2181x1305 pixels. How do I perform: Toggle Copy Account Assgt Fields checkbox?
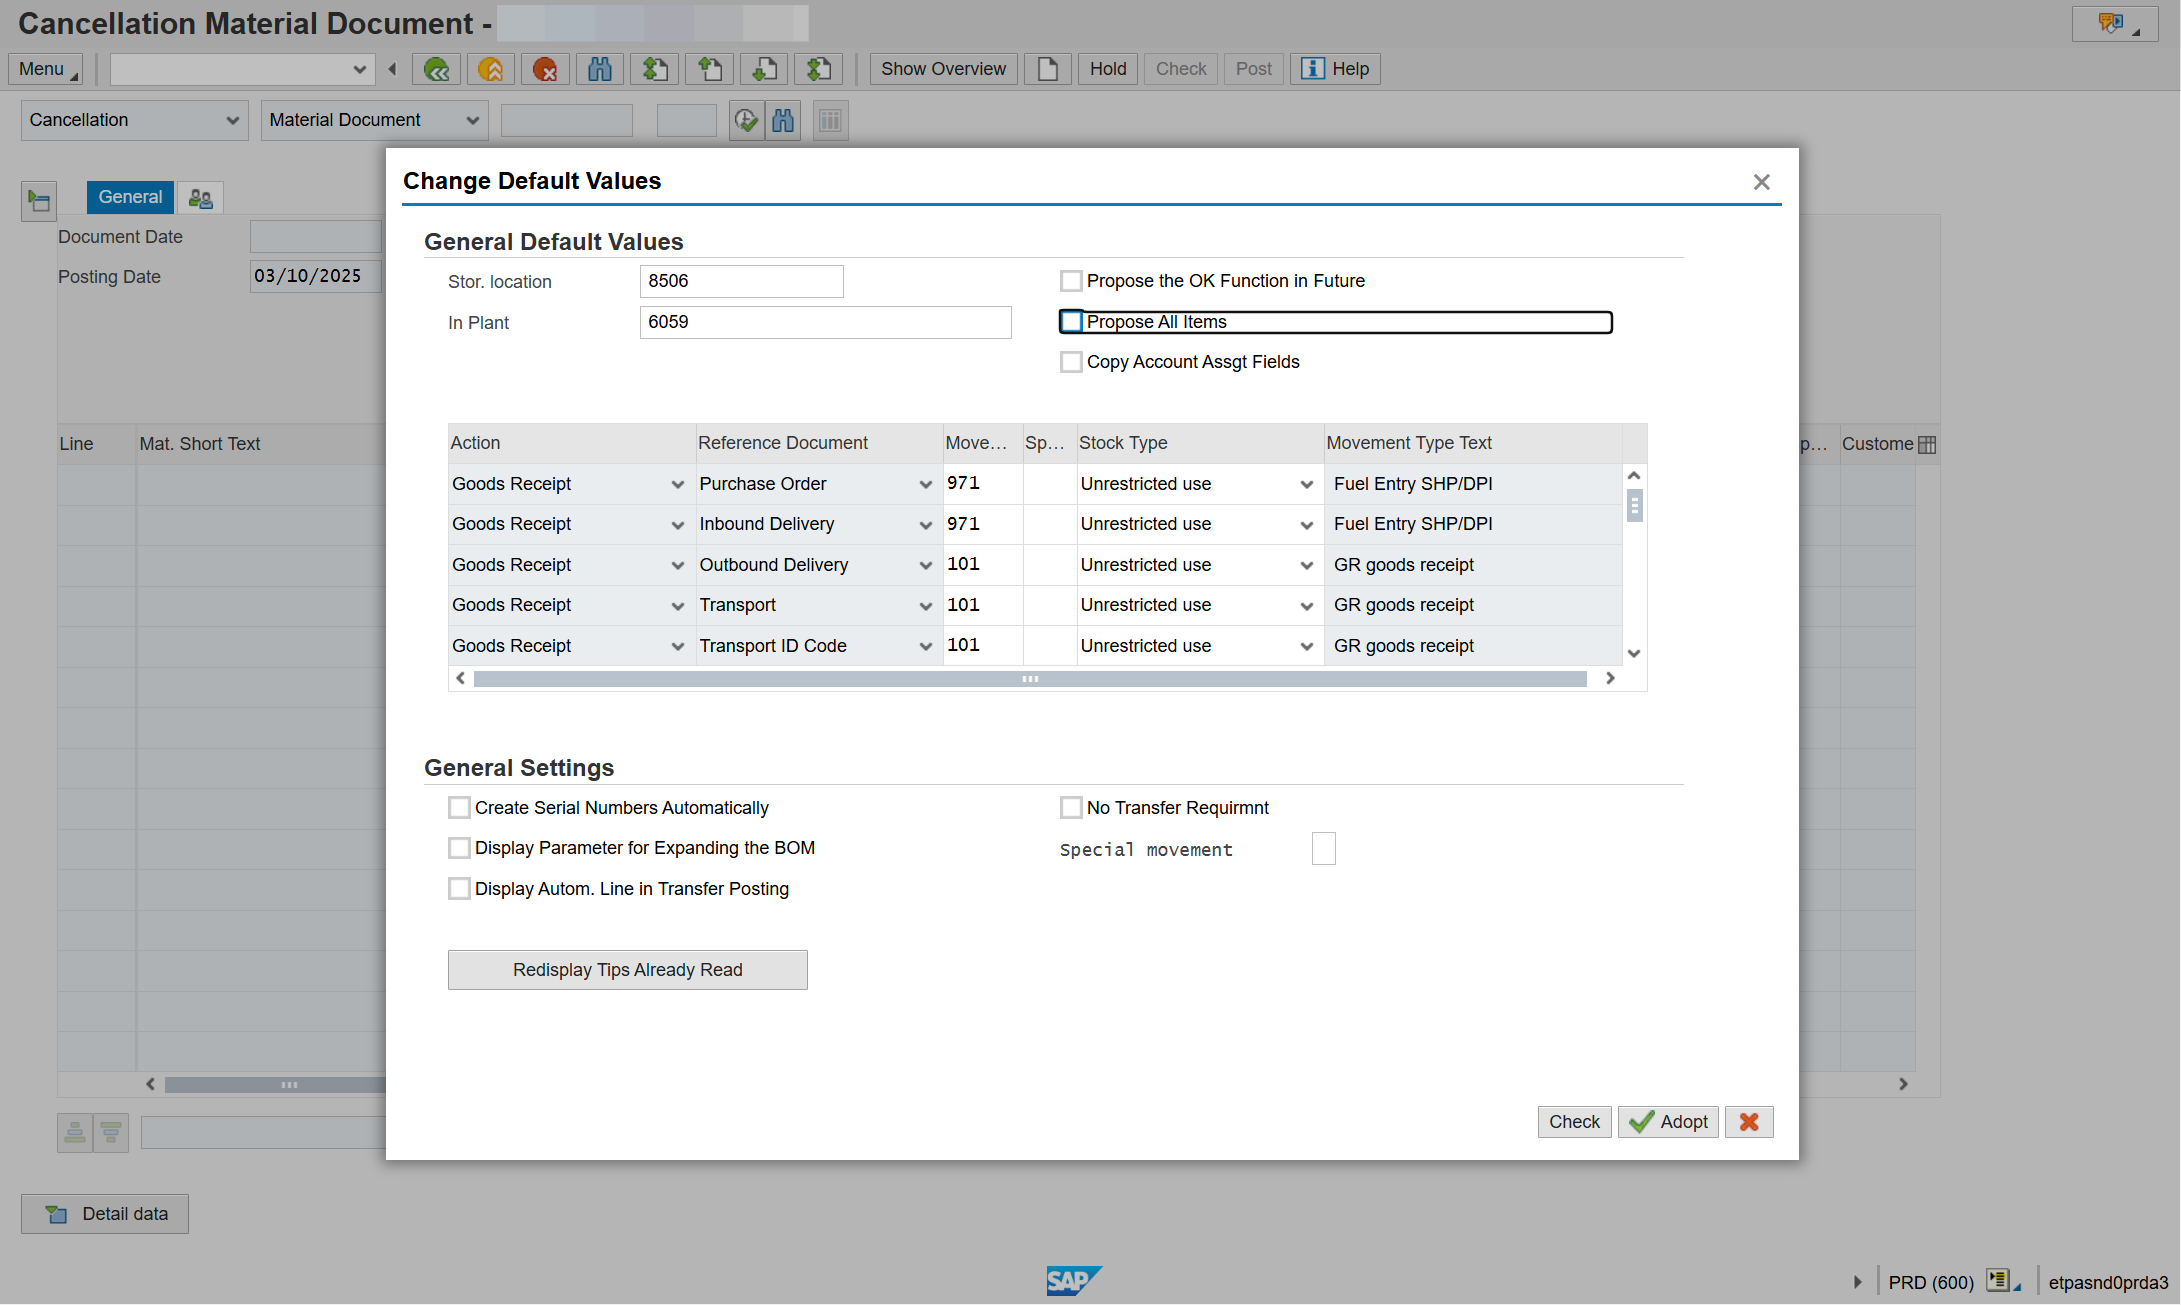(x=1071, y=362)
